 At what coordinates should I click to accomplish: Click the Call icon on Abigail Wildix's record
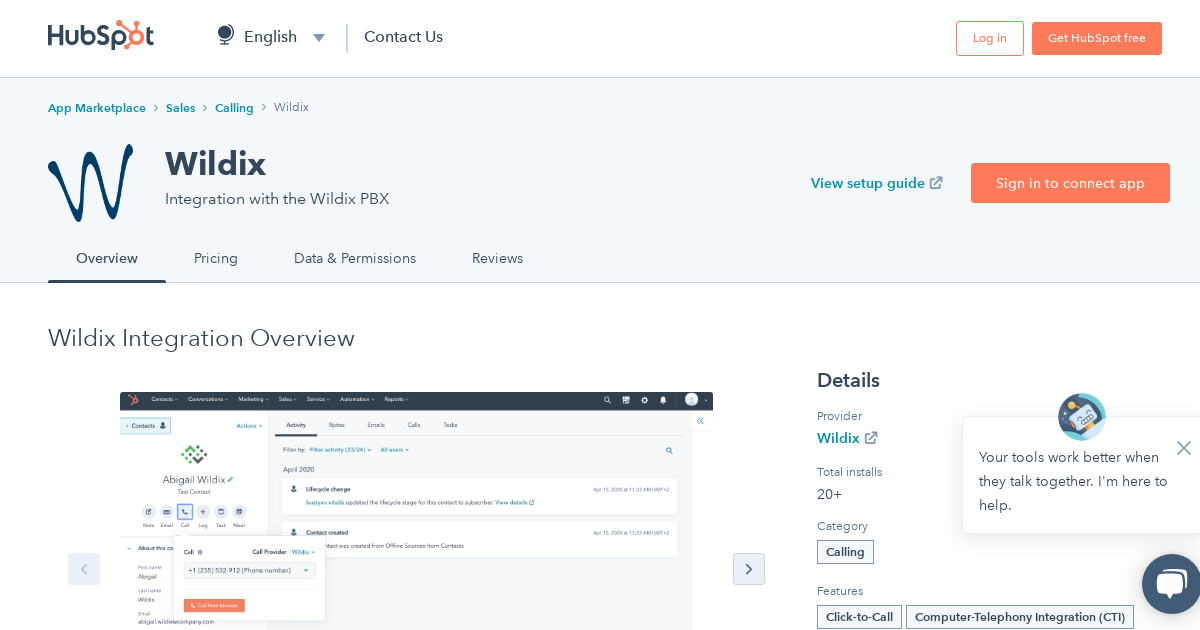(185, 511)
